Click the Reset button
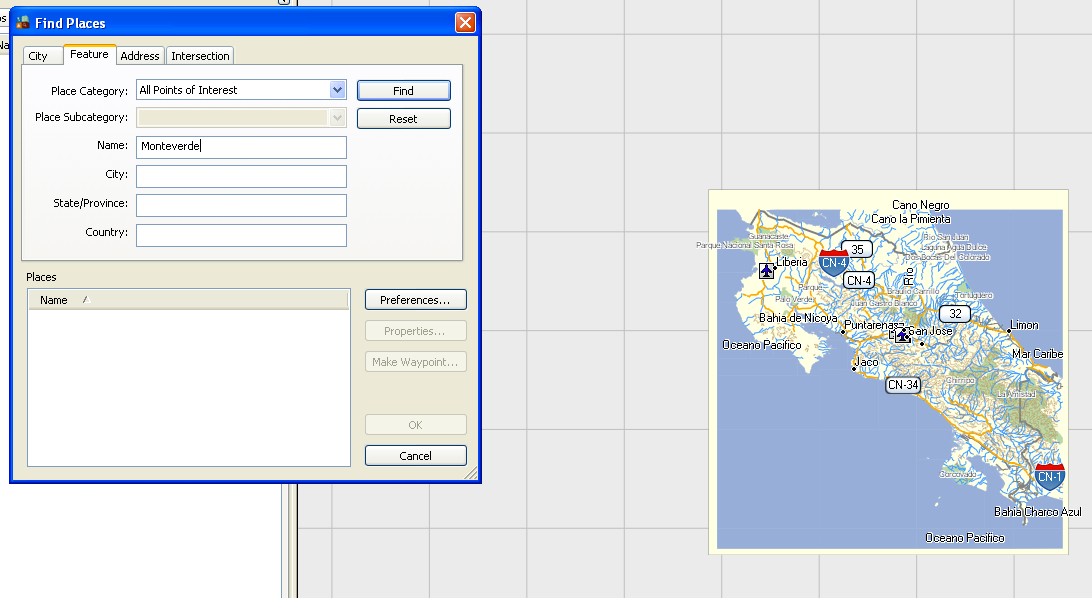 coord(403,118)
